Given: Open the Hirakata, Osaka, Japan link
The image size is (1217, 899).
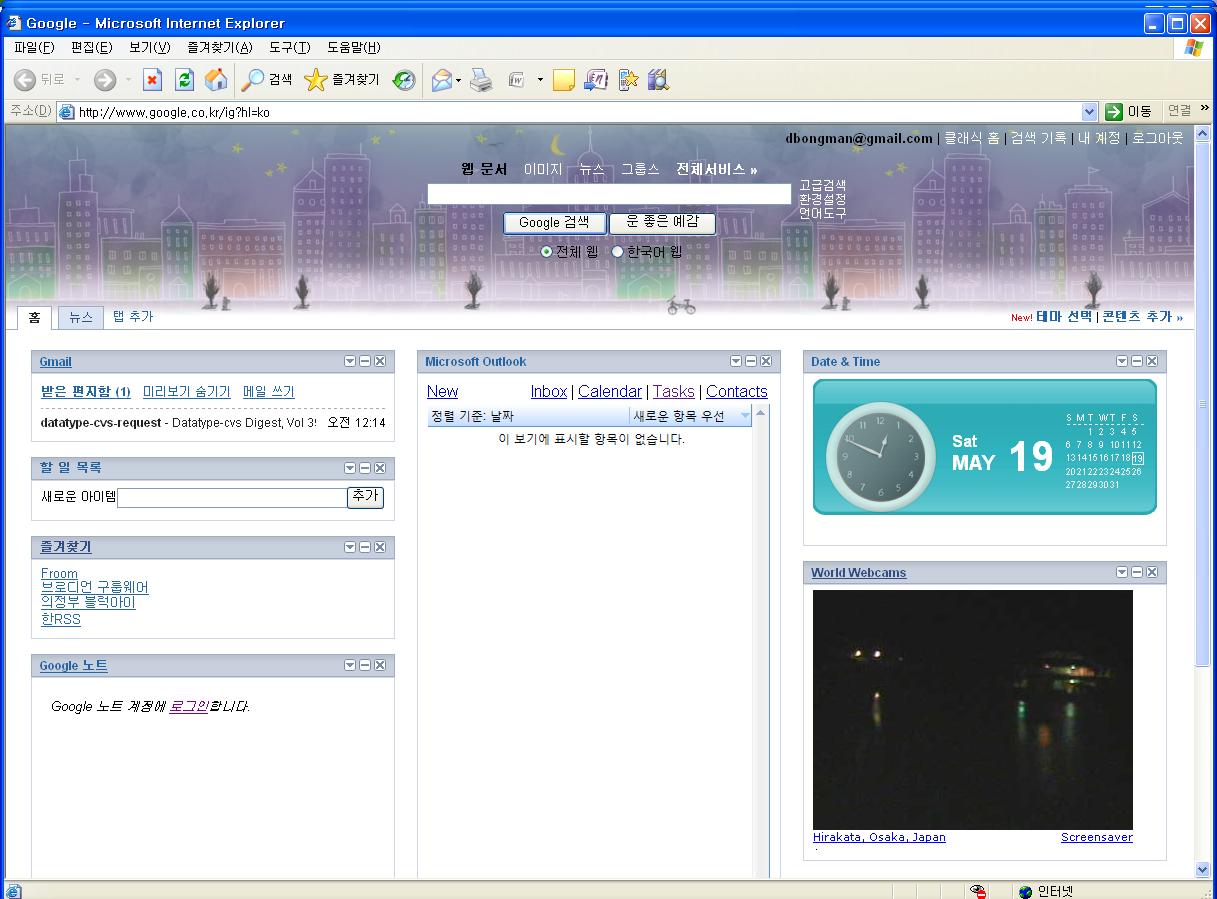Looking at the screenshot, I should [879, 837].
